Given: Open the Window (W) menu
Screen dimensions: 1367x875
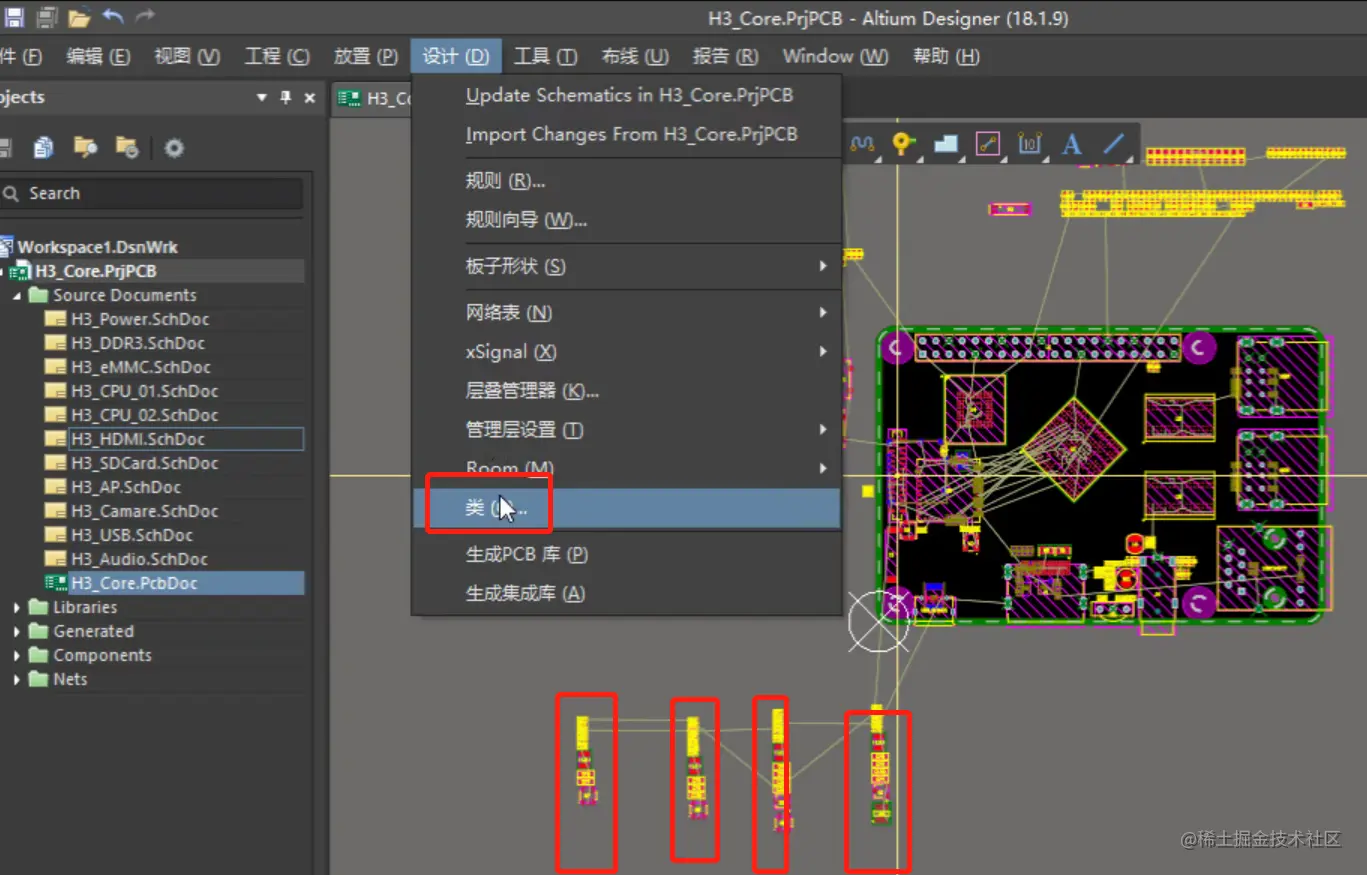Looking at the screenshot, I should click(835, 56).
